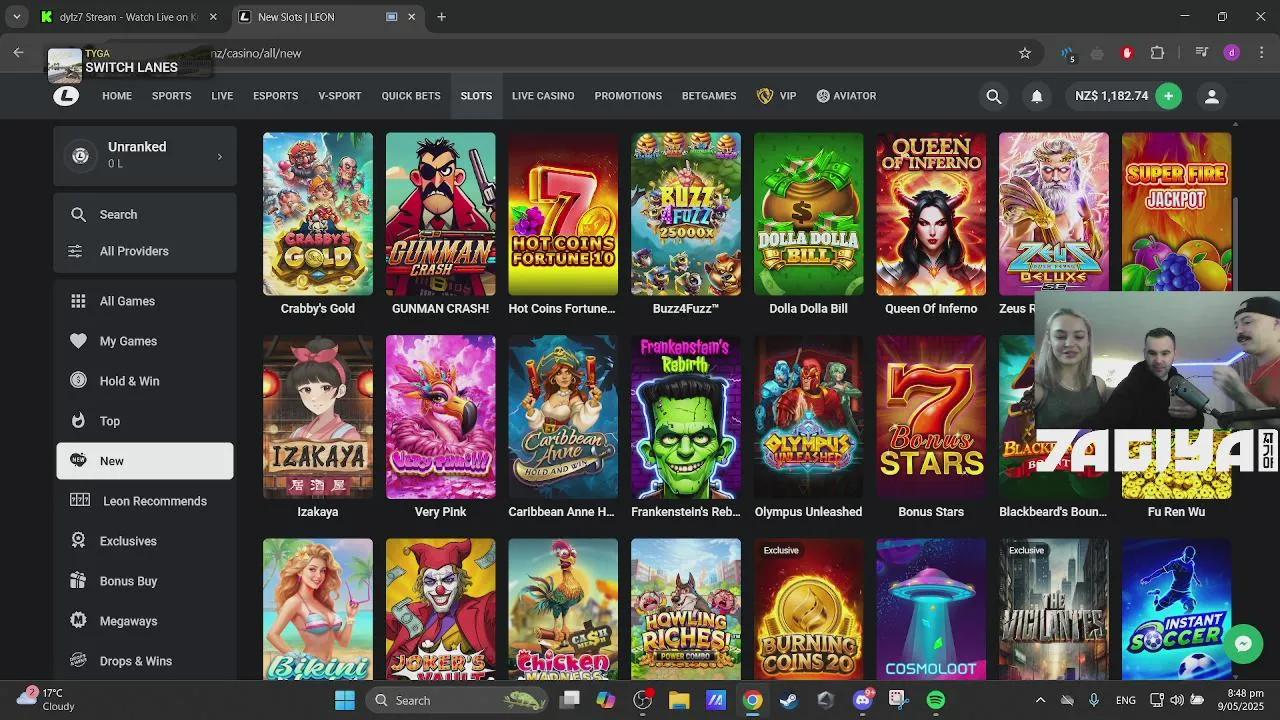
Task: Bookmark this page with star icon
Action: [1025, 53]
